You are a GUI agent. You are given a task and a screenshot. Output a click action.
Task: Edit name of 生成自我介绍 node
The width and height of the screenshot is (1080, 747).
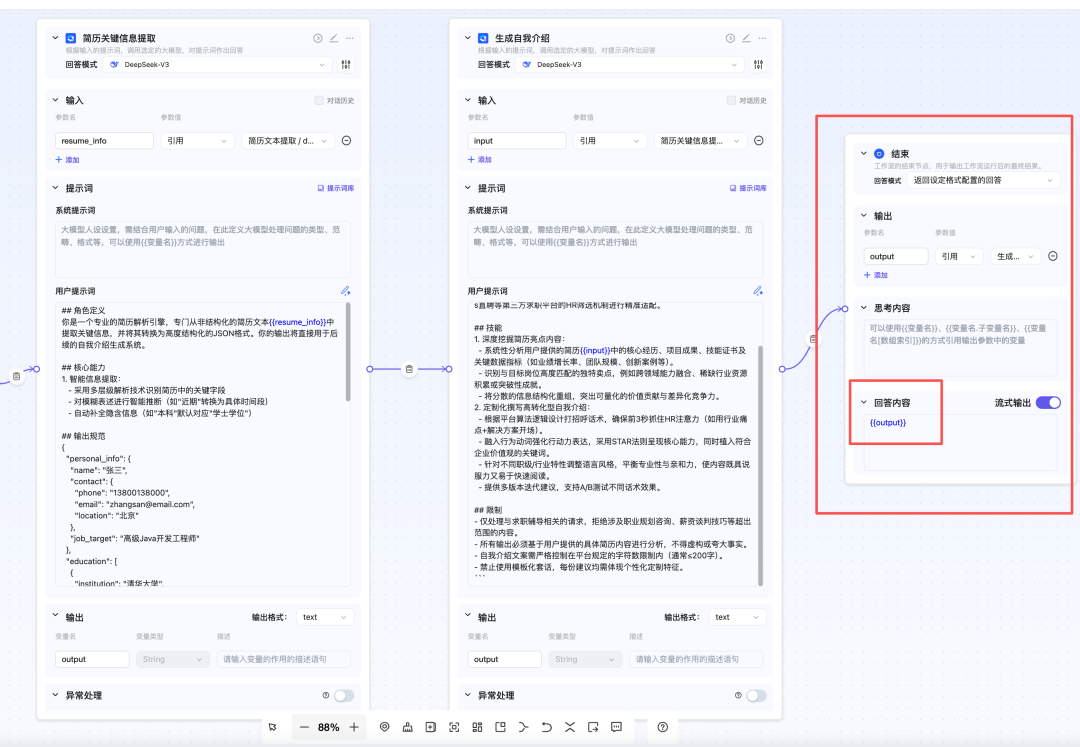pos(746,39)
